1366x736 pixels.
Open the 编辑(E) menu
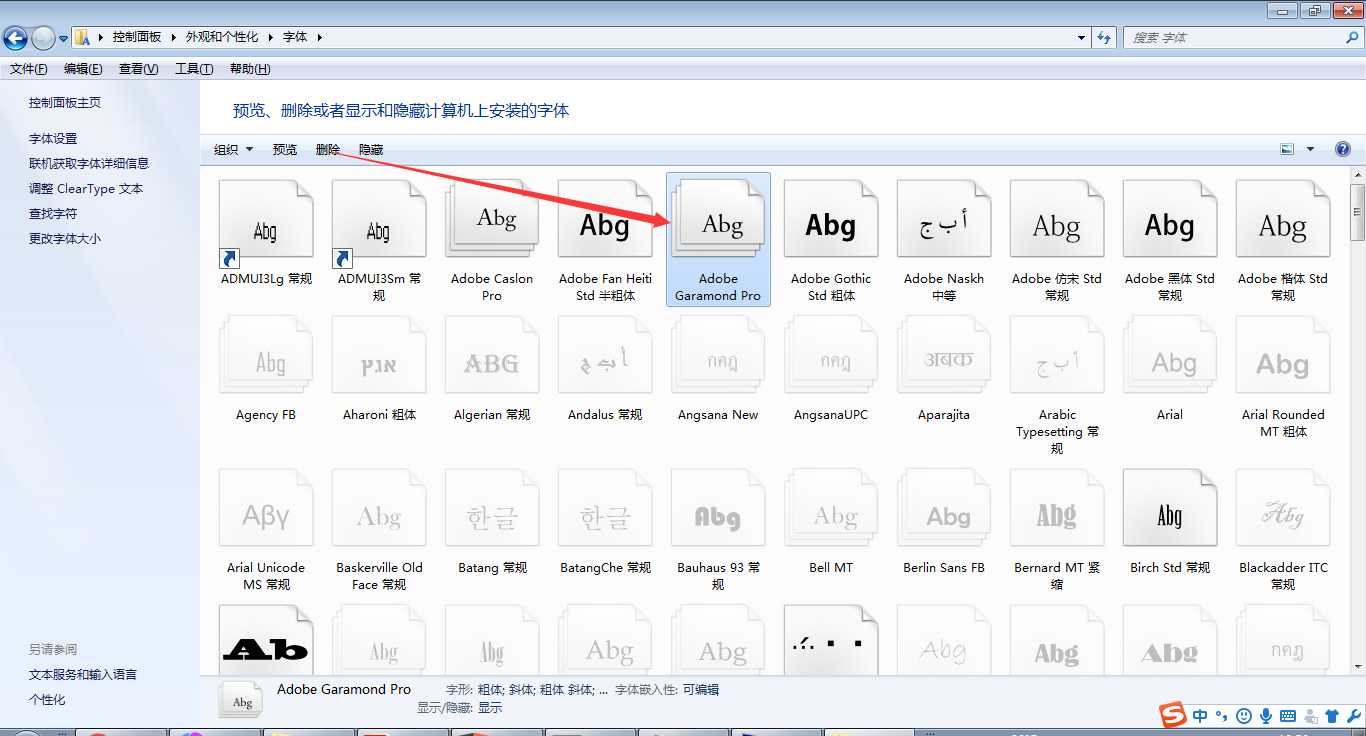[83, 69]
